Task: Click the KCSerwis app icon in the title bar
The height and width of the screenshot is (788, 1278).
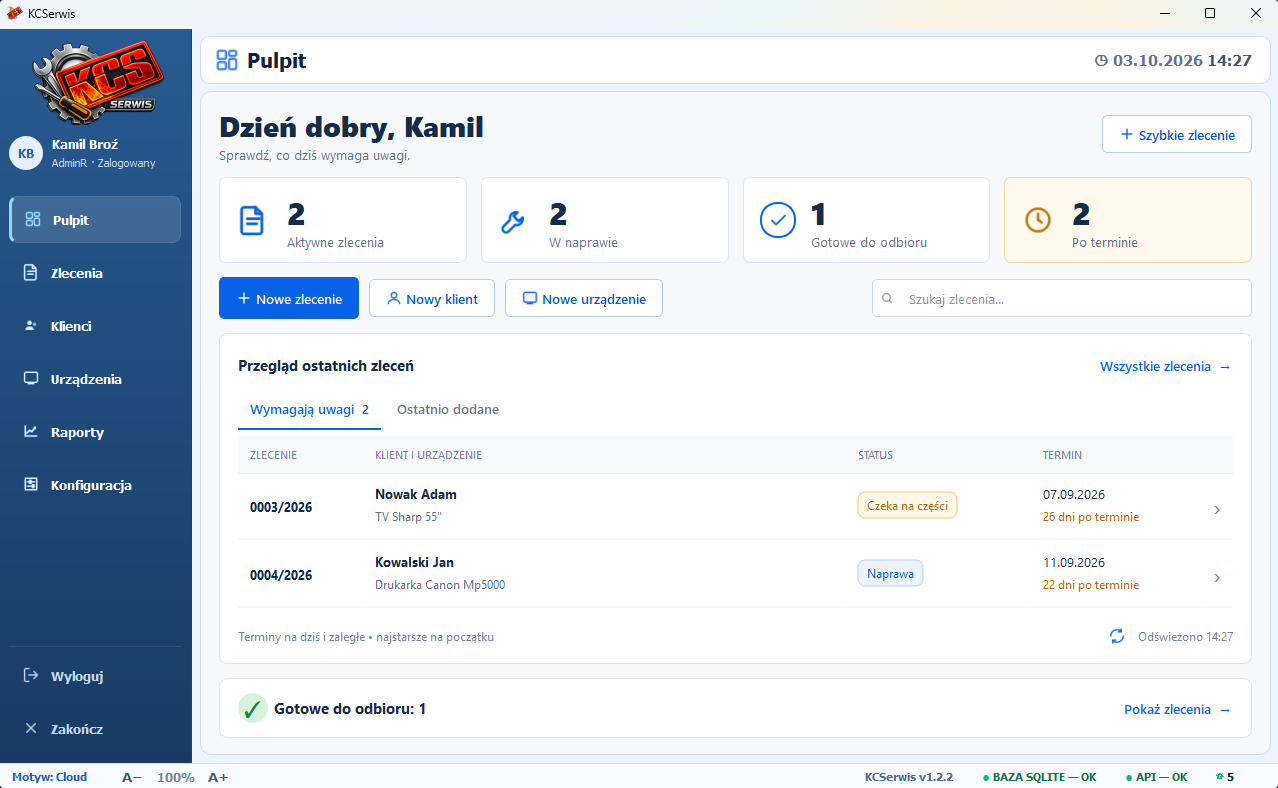Action: click(x=15, y=13)
